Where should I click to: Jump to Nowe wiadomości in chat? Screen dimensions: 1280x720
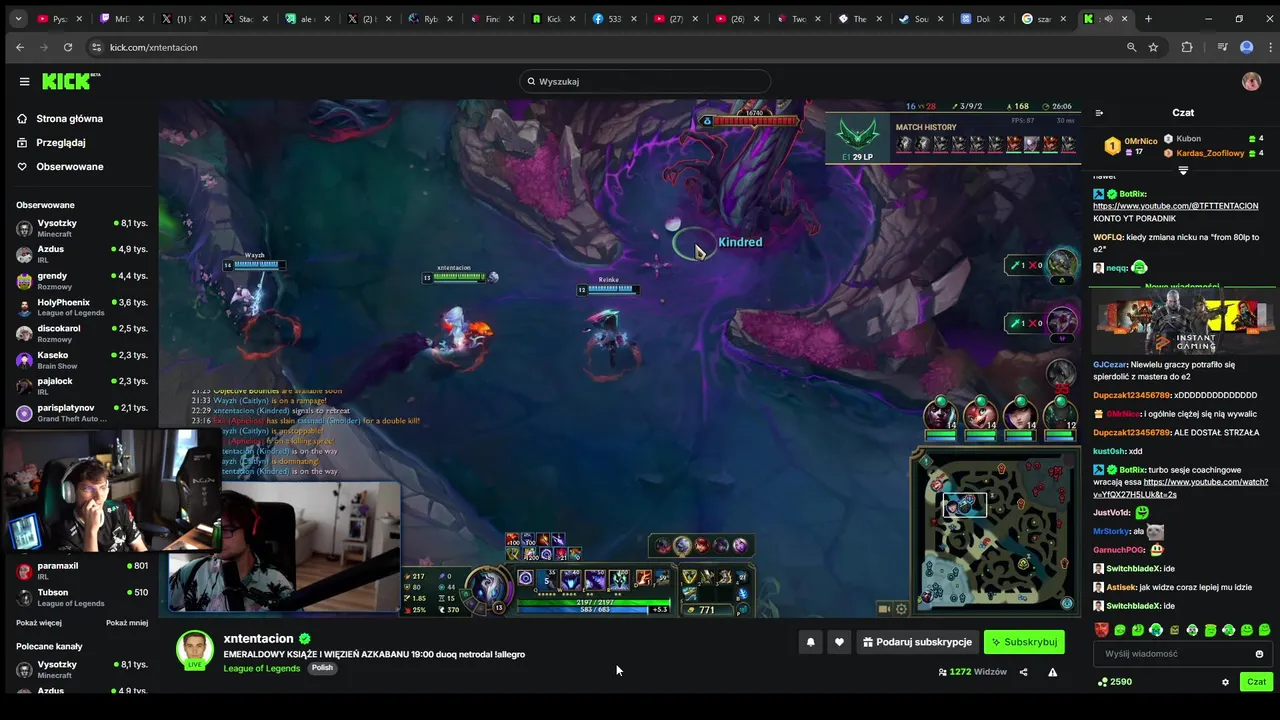(x=1182, y=287)
